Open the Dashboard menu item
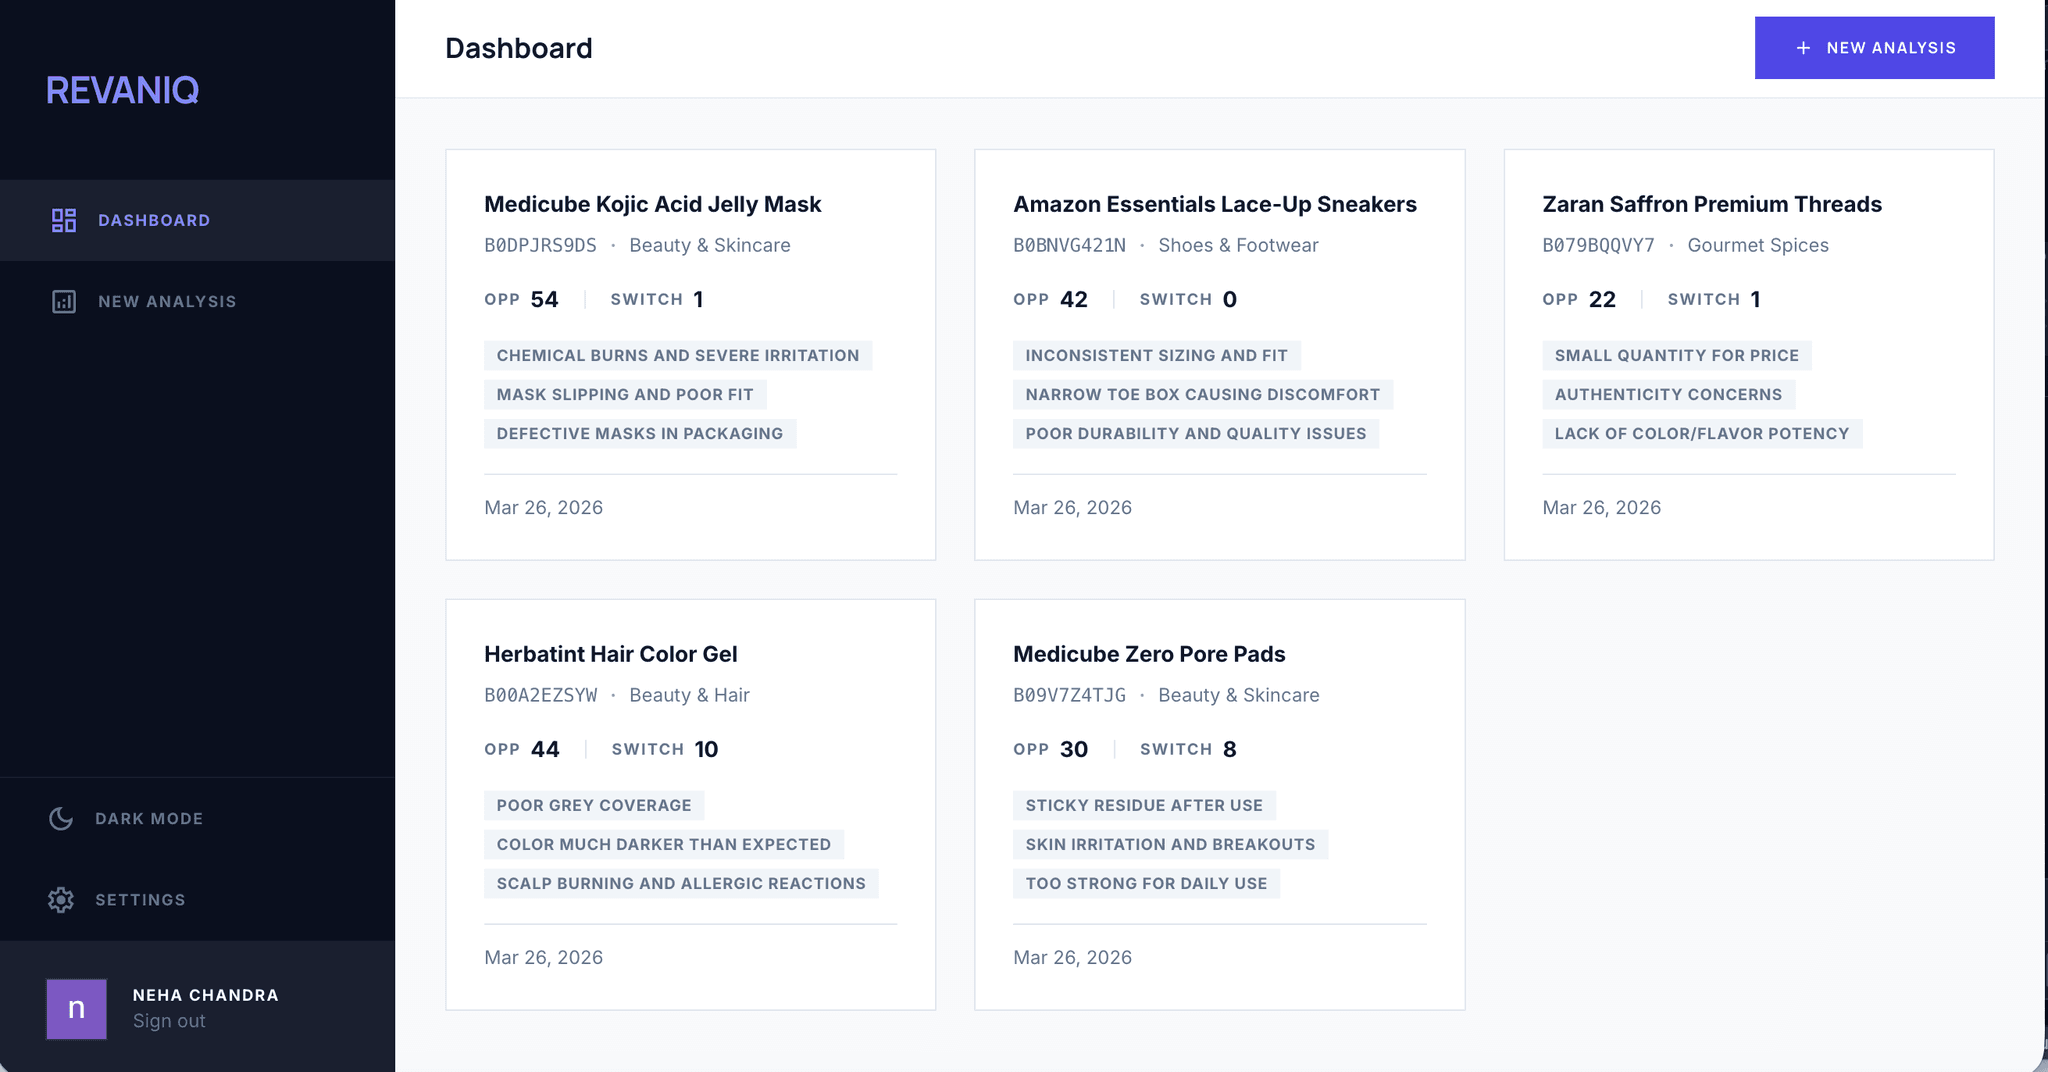Screen dimensions: 2048x1072 coord(197,220)
